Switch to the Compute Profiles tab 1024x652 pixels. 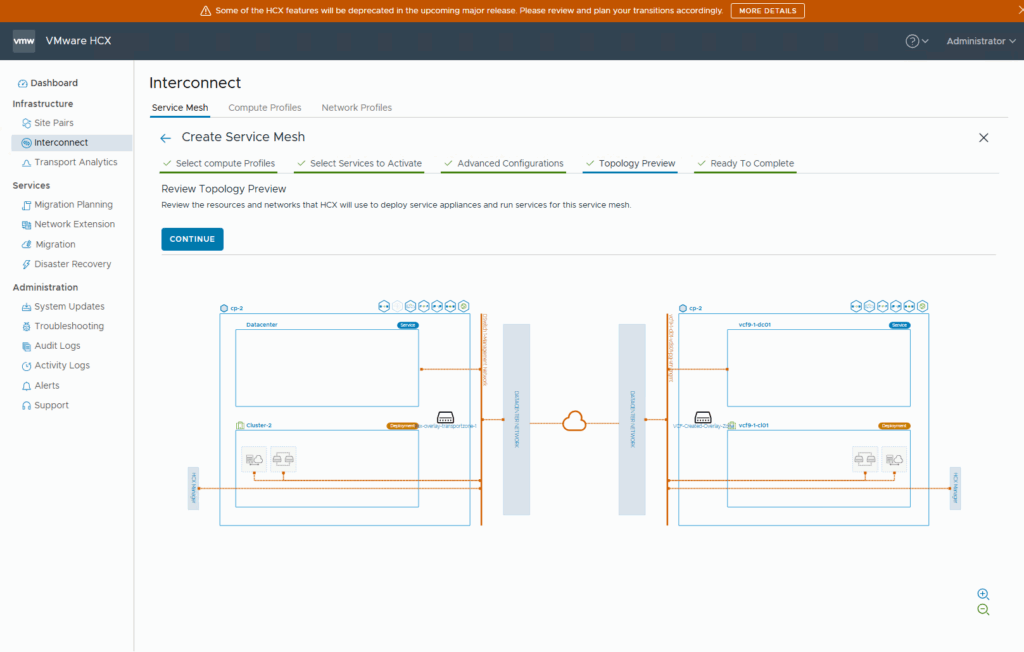264,108
